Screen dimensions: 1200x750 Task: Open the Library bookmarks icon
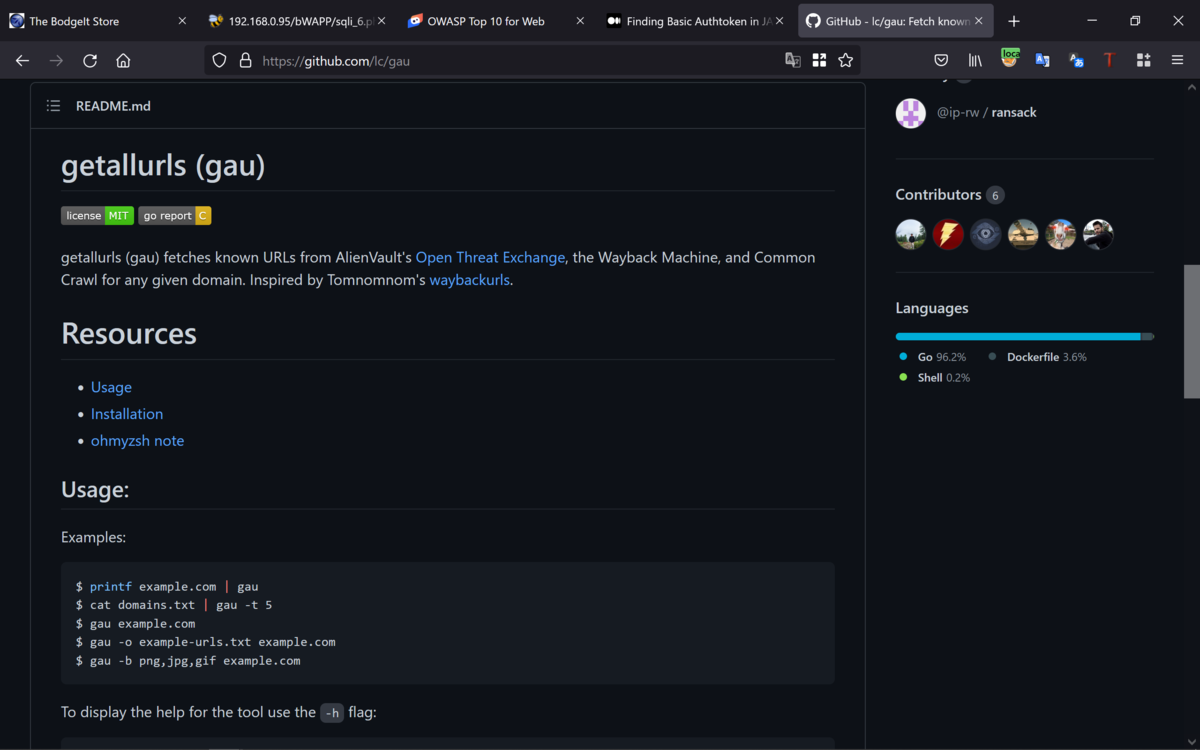975,60
